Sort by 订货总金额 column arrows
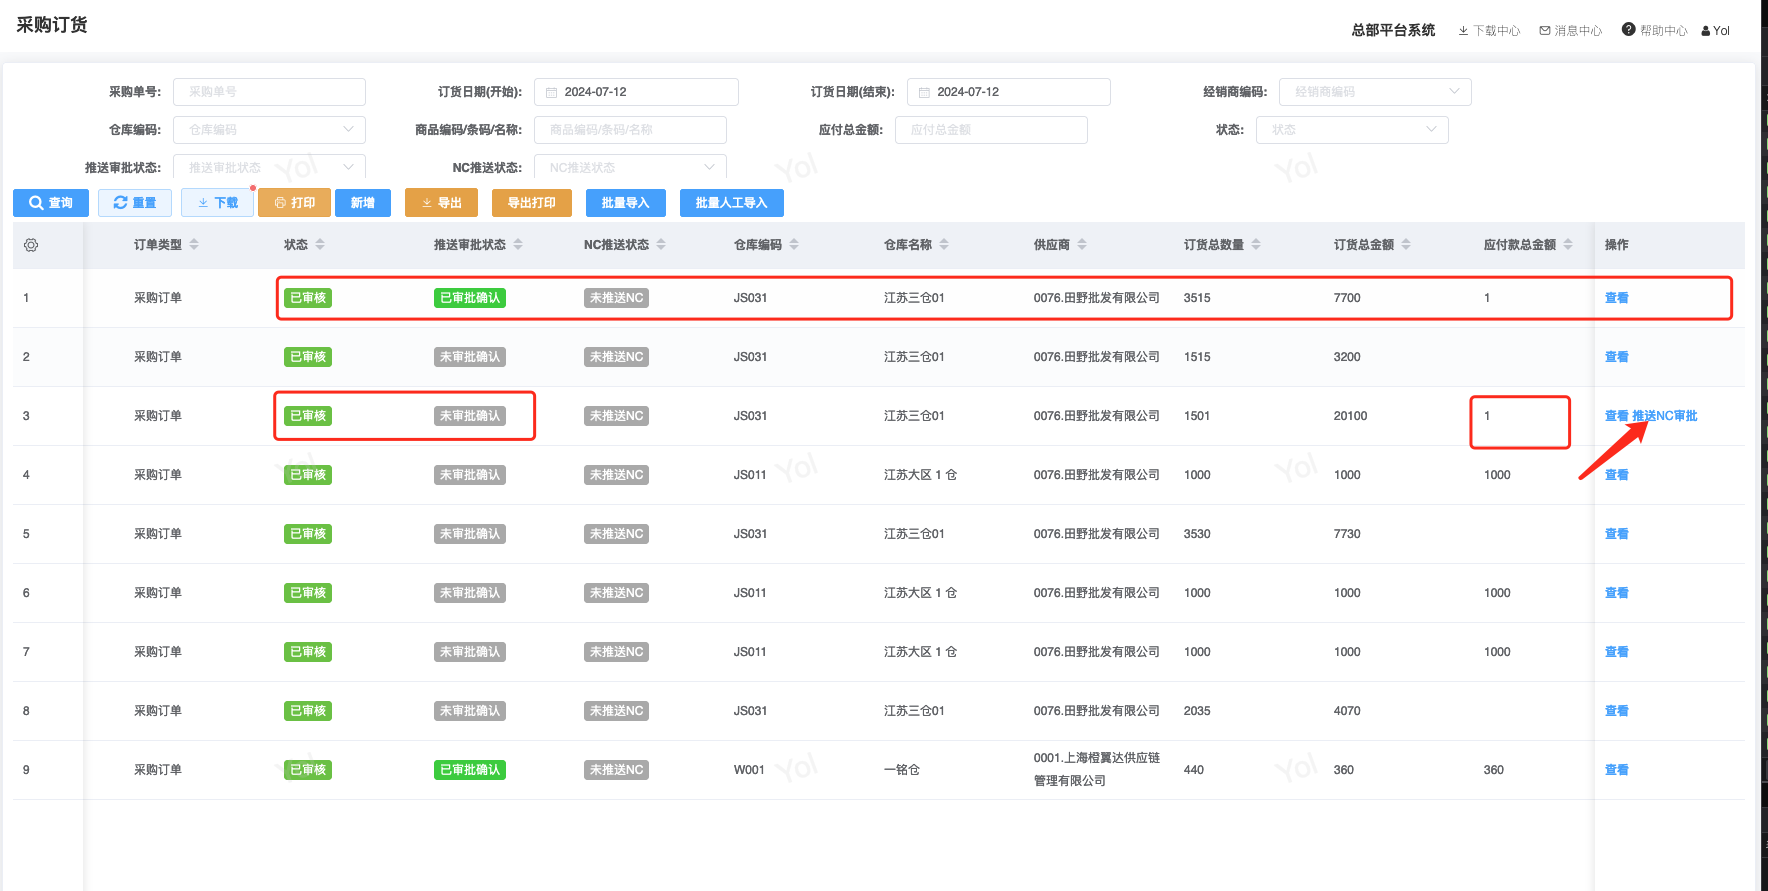The width and height of the screenshot is (1768, 891). click(1406, 245)
